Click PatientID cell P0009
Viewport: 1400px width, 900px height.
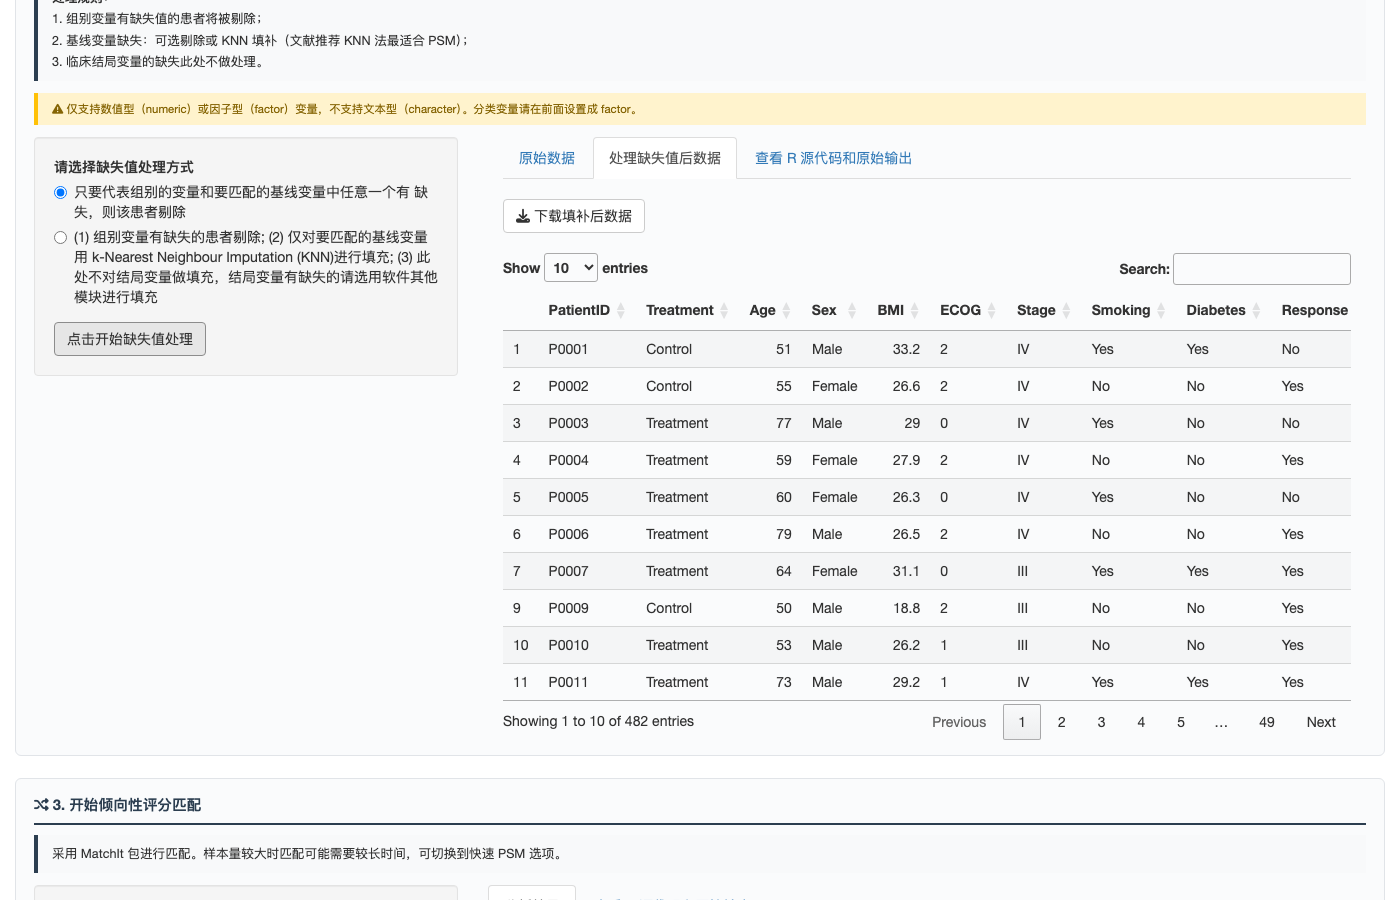pos(568,608)
